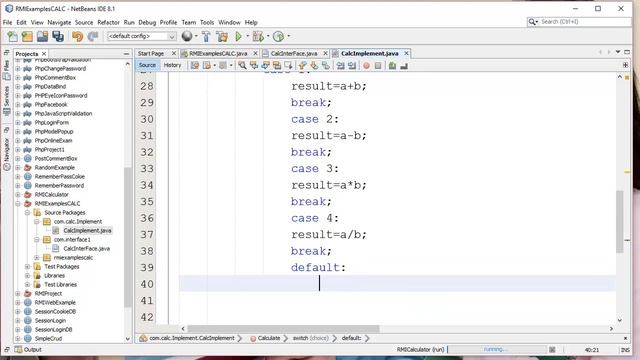Open the default config dropdown
Image resolution: width=640 pixels, height=360 pixels.
tap(141, 36)
